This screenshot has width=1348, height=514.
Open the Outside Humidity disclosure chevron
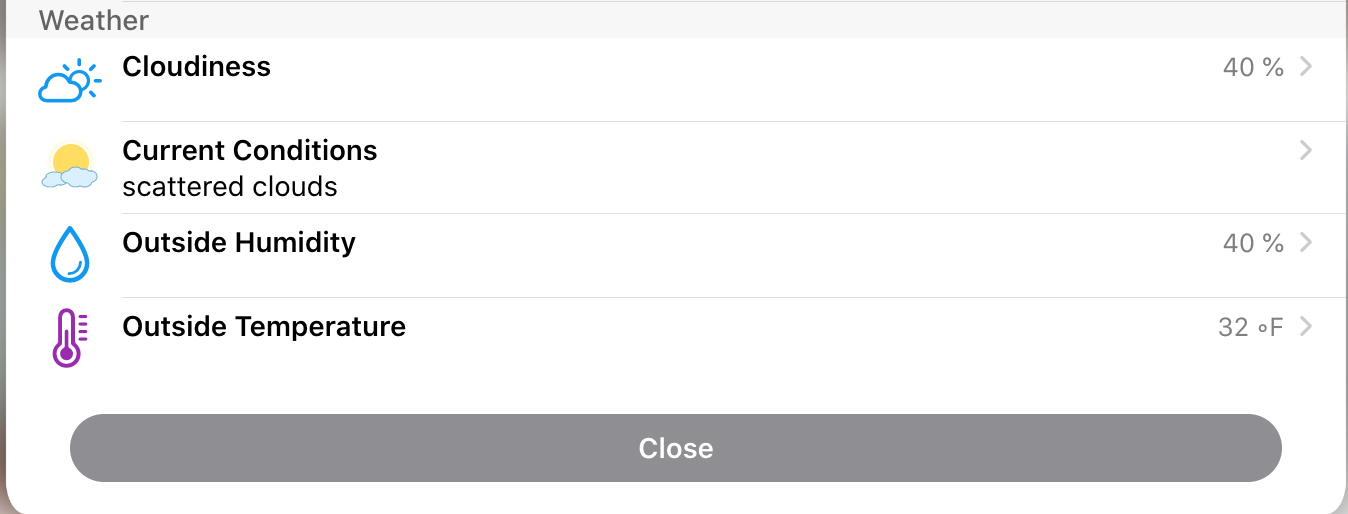1305,243
